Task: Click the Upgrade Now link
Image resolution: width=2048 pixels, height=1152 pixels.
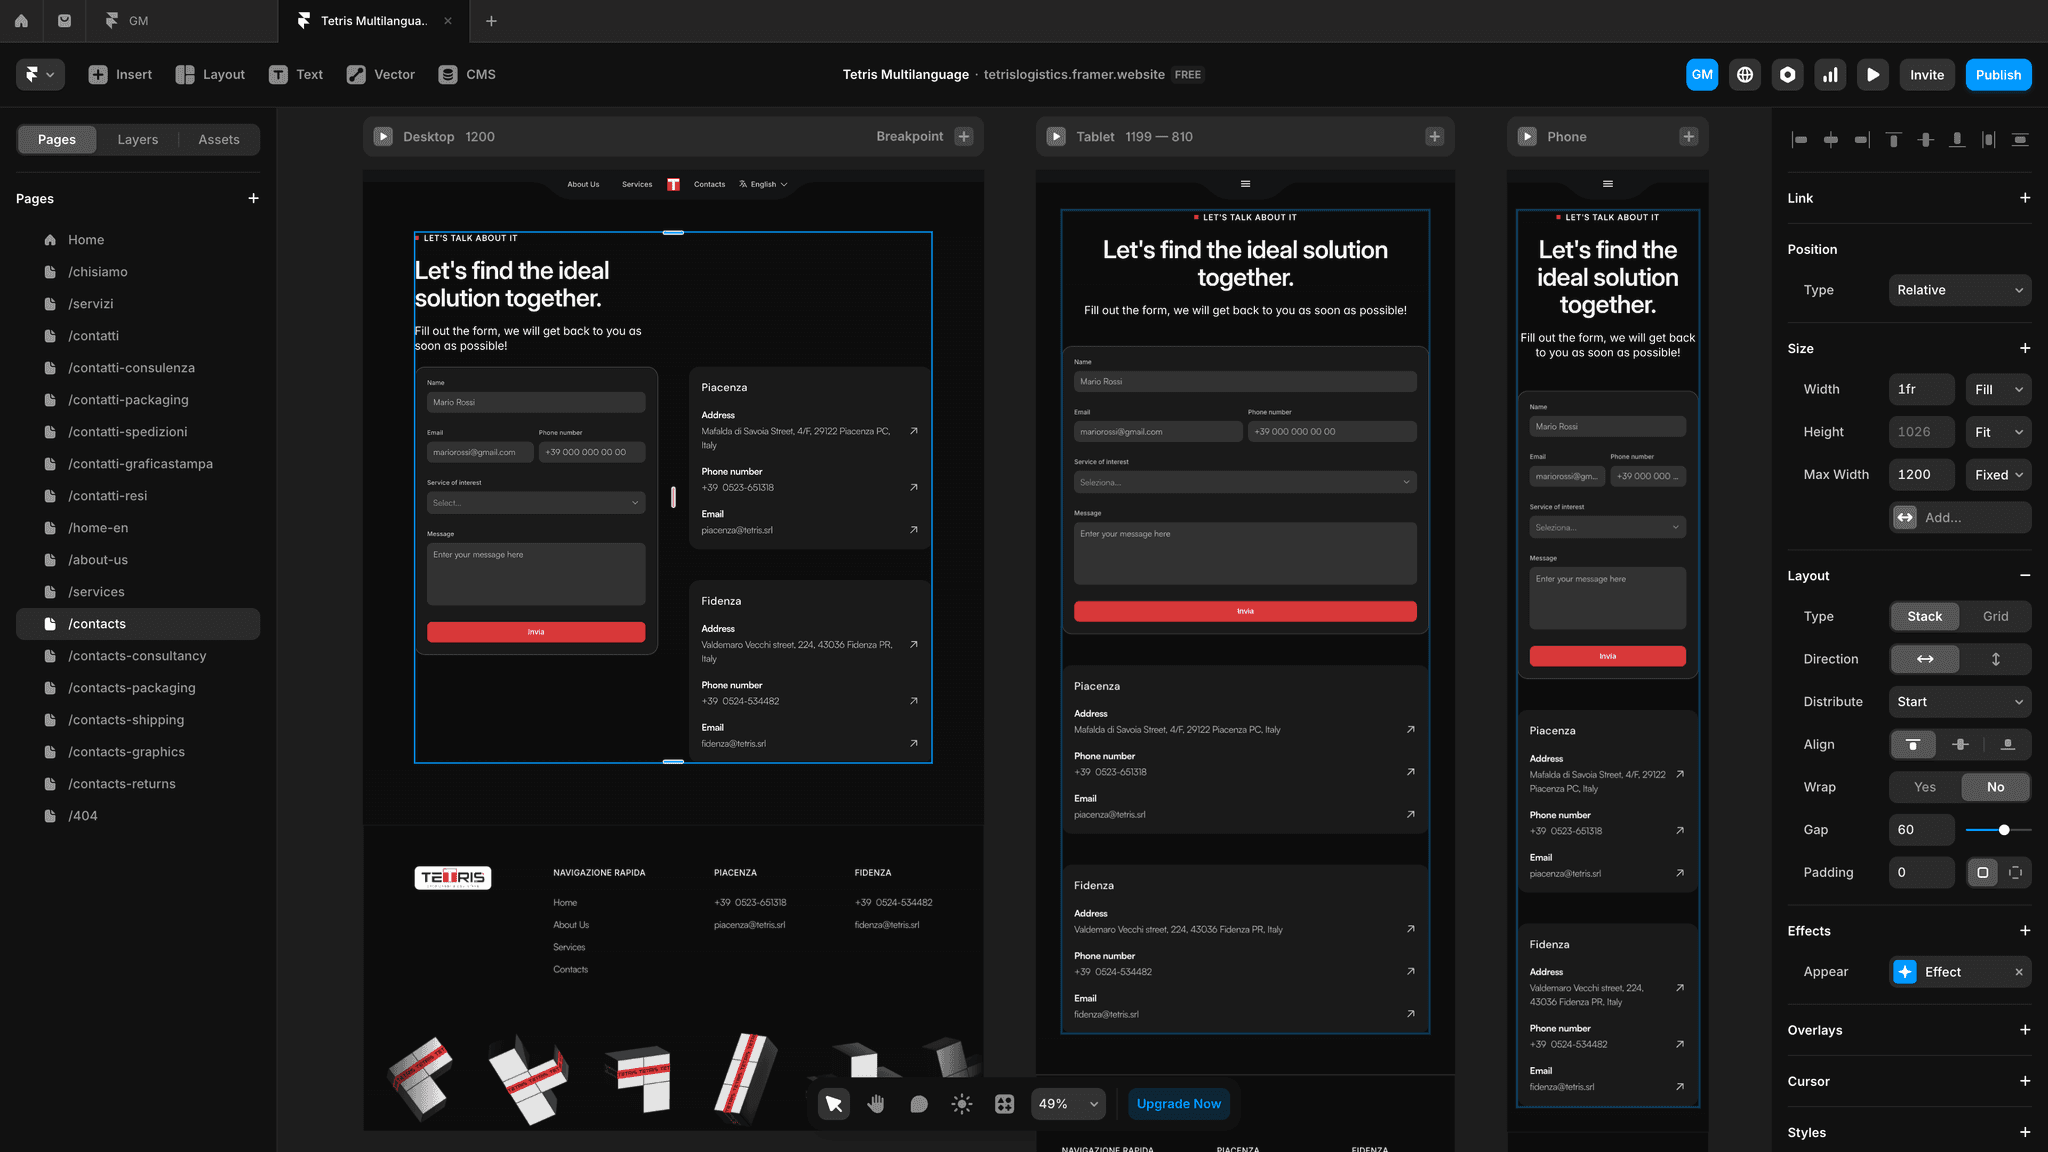Action: 1178,1104
